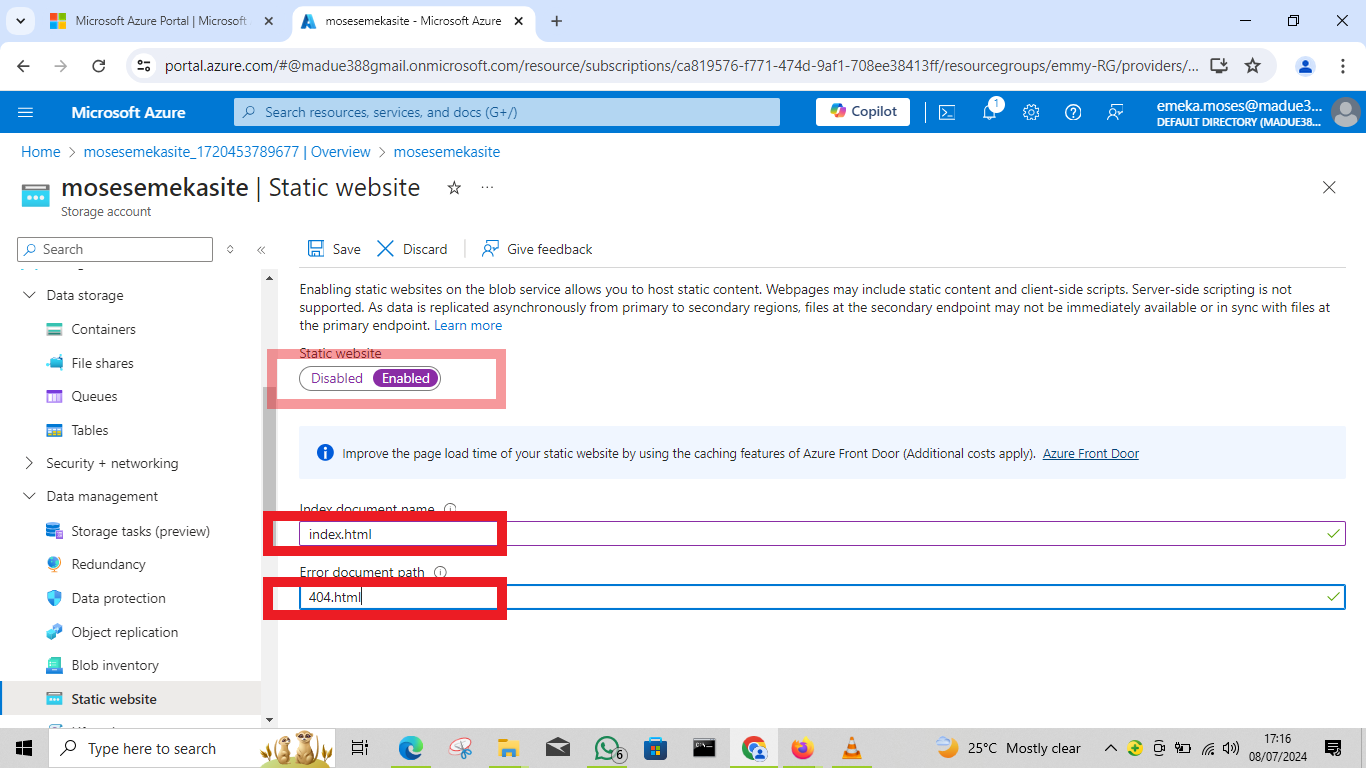Viewport: 1366px width, 768px height.
Task: Open Data protection in the sidebar
Action: pos(118,598)
